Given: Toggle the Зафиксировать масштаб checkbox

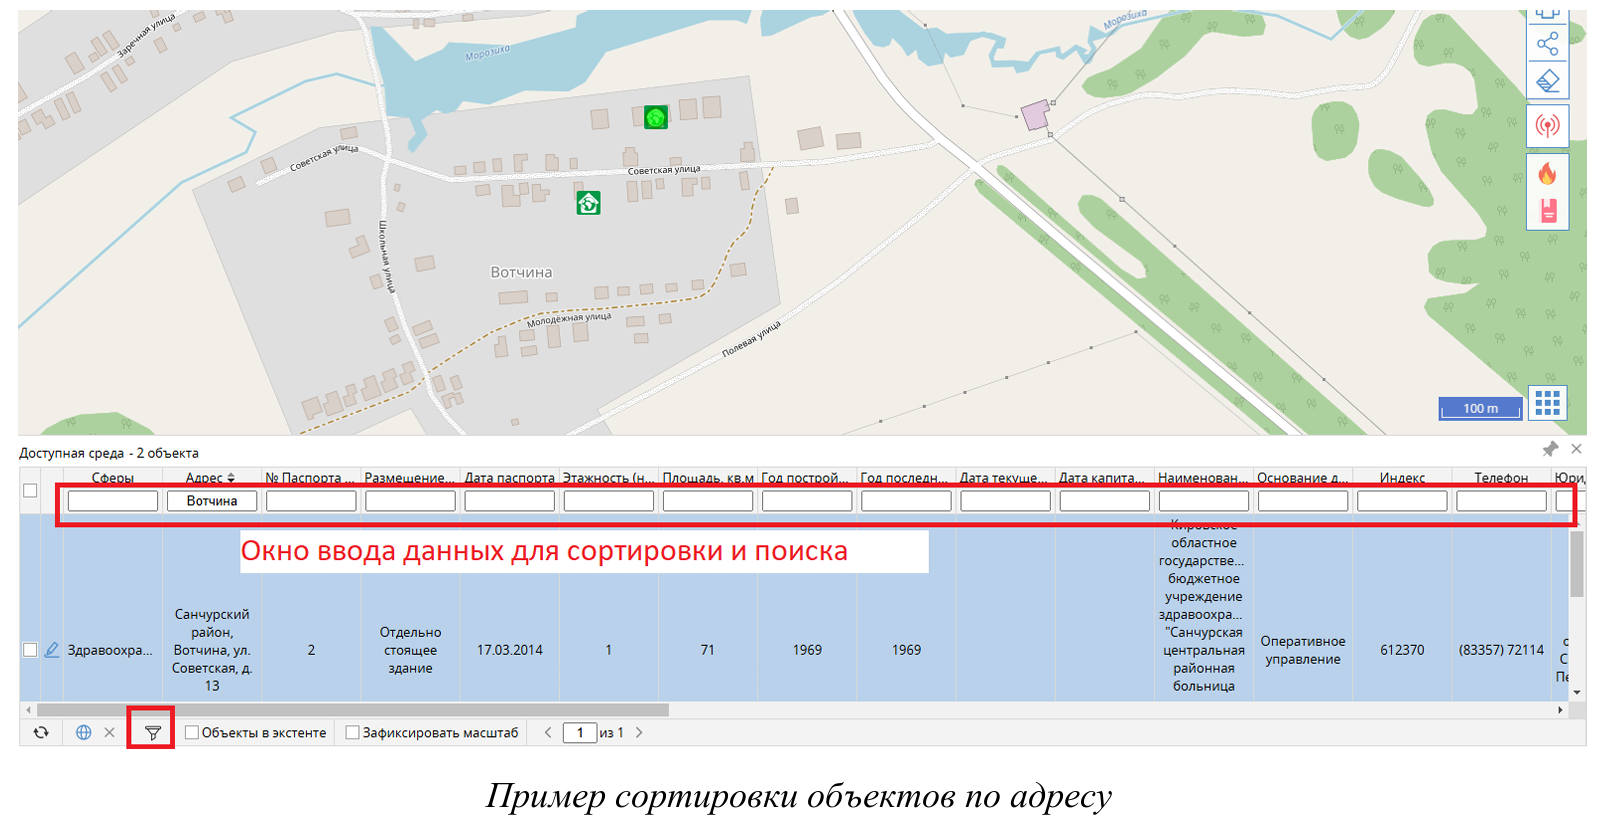Looking at the screenshot, I should click(x=352, y=733).
